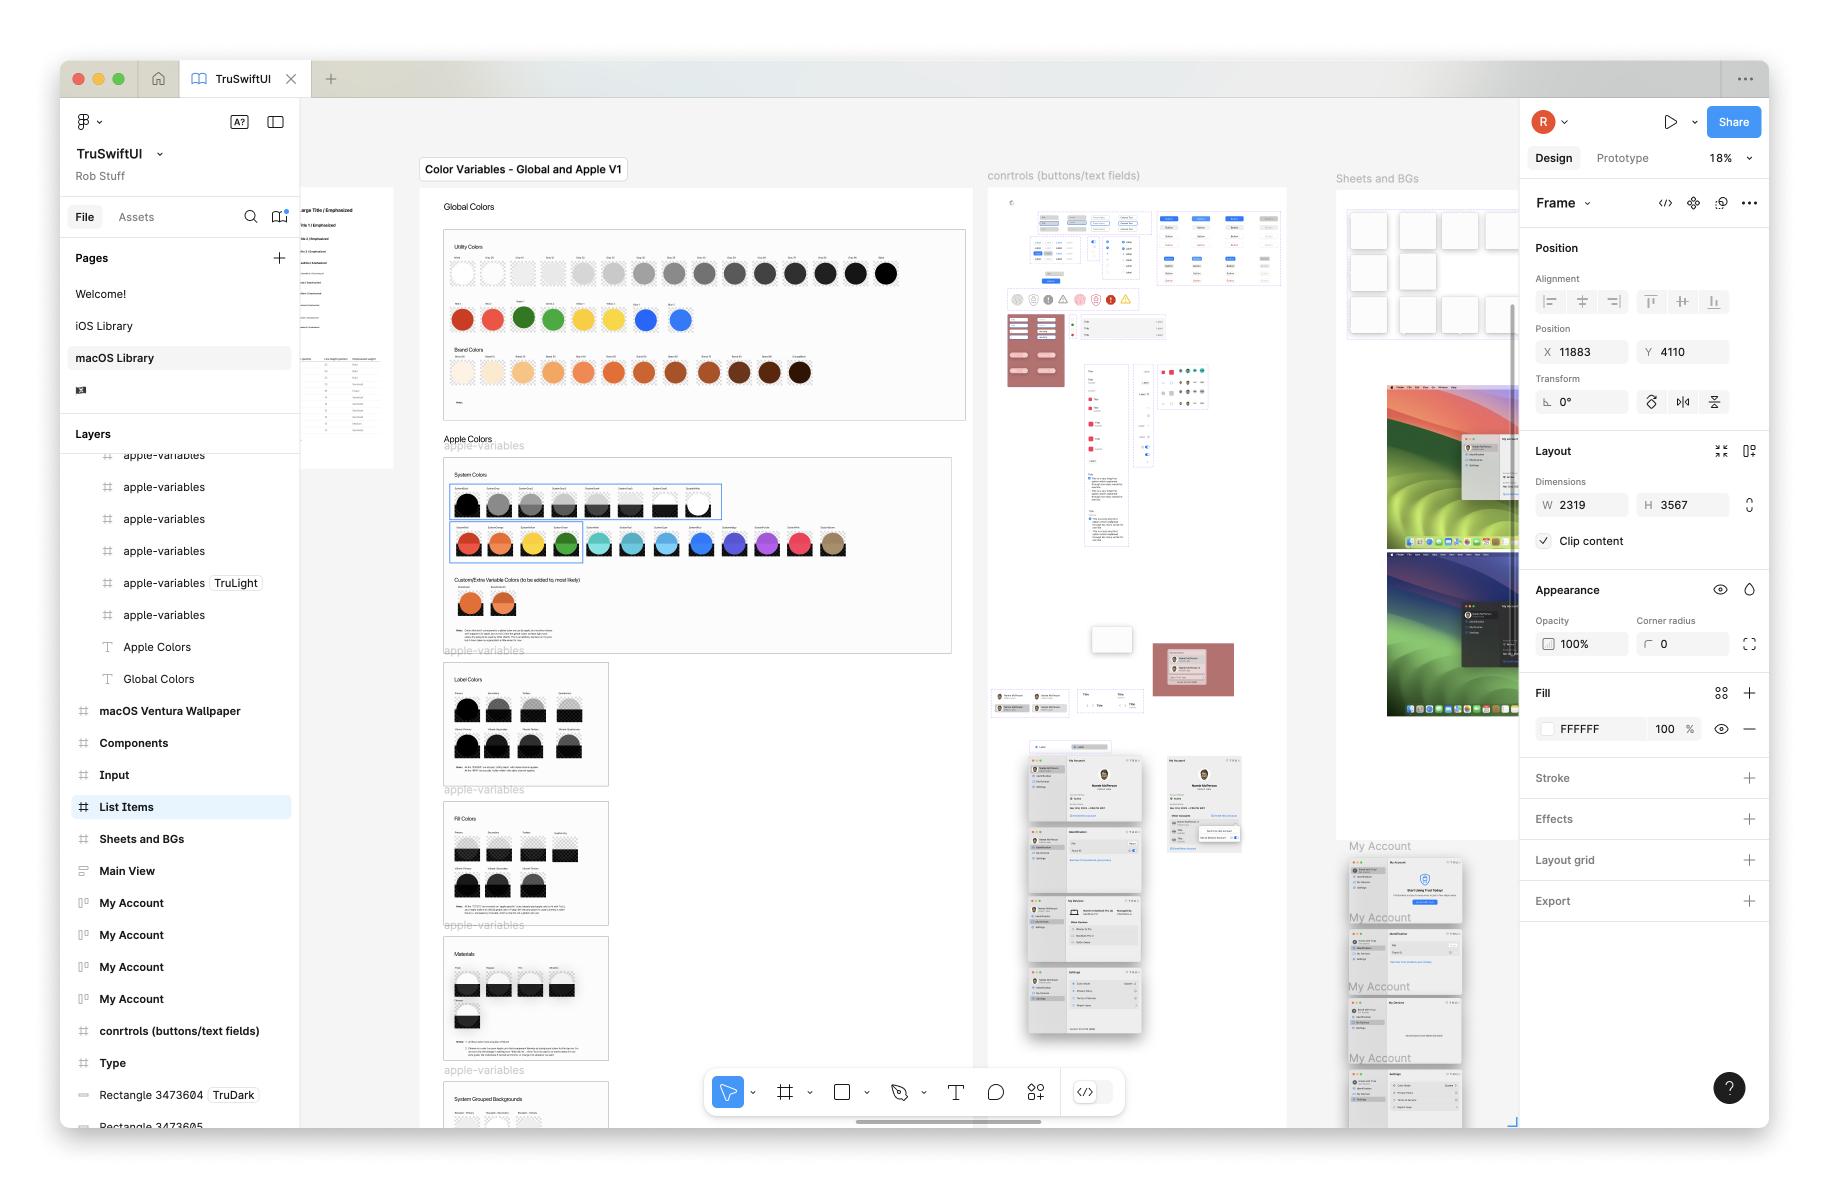The height and width of the screenshot is (1188, 1829).
Task: Edit the width field 2319
Action: [1582, 505]
